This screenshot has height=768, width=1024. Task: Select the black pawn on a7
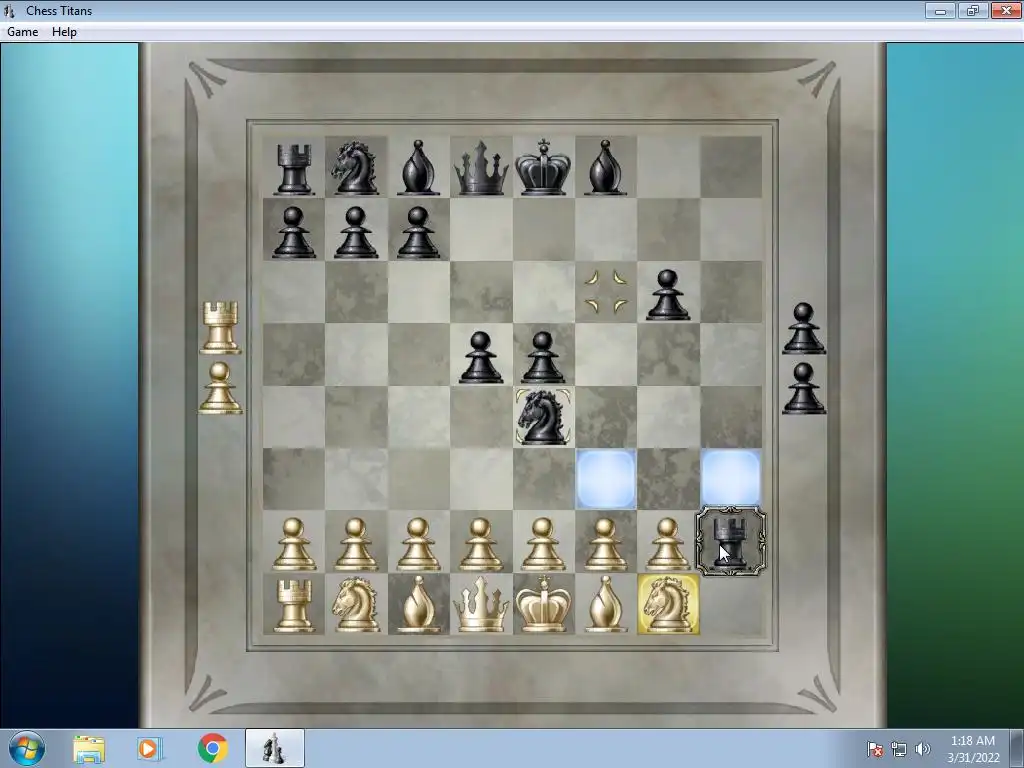click(x=293, y=232)
